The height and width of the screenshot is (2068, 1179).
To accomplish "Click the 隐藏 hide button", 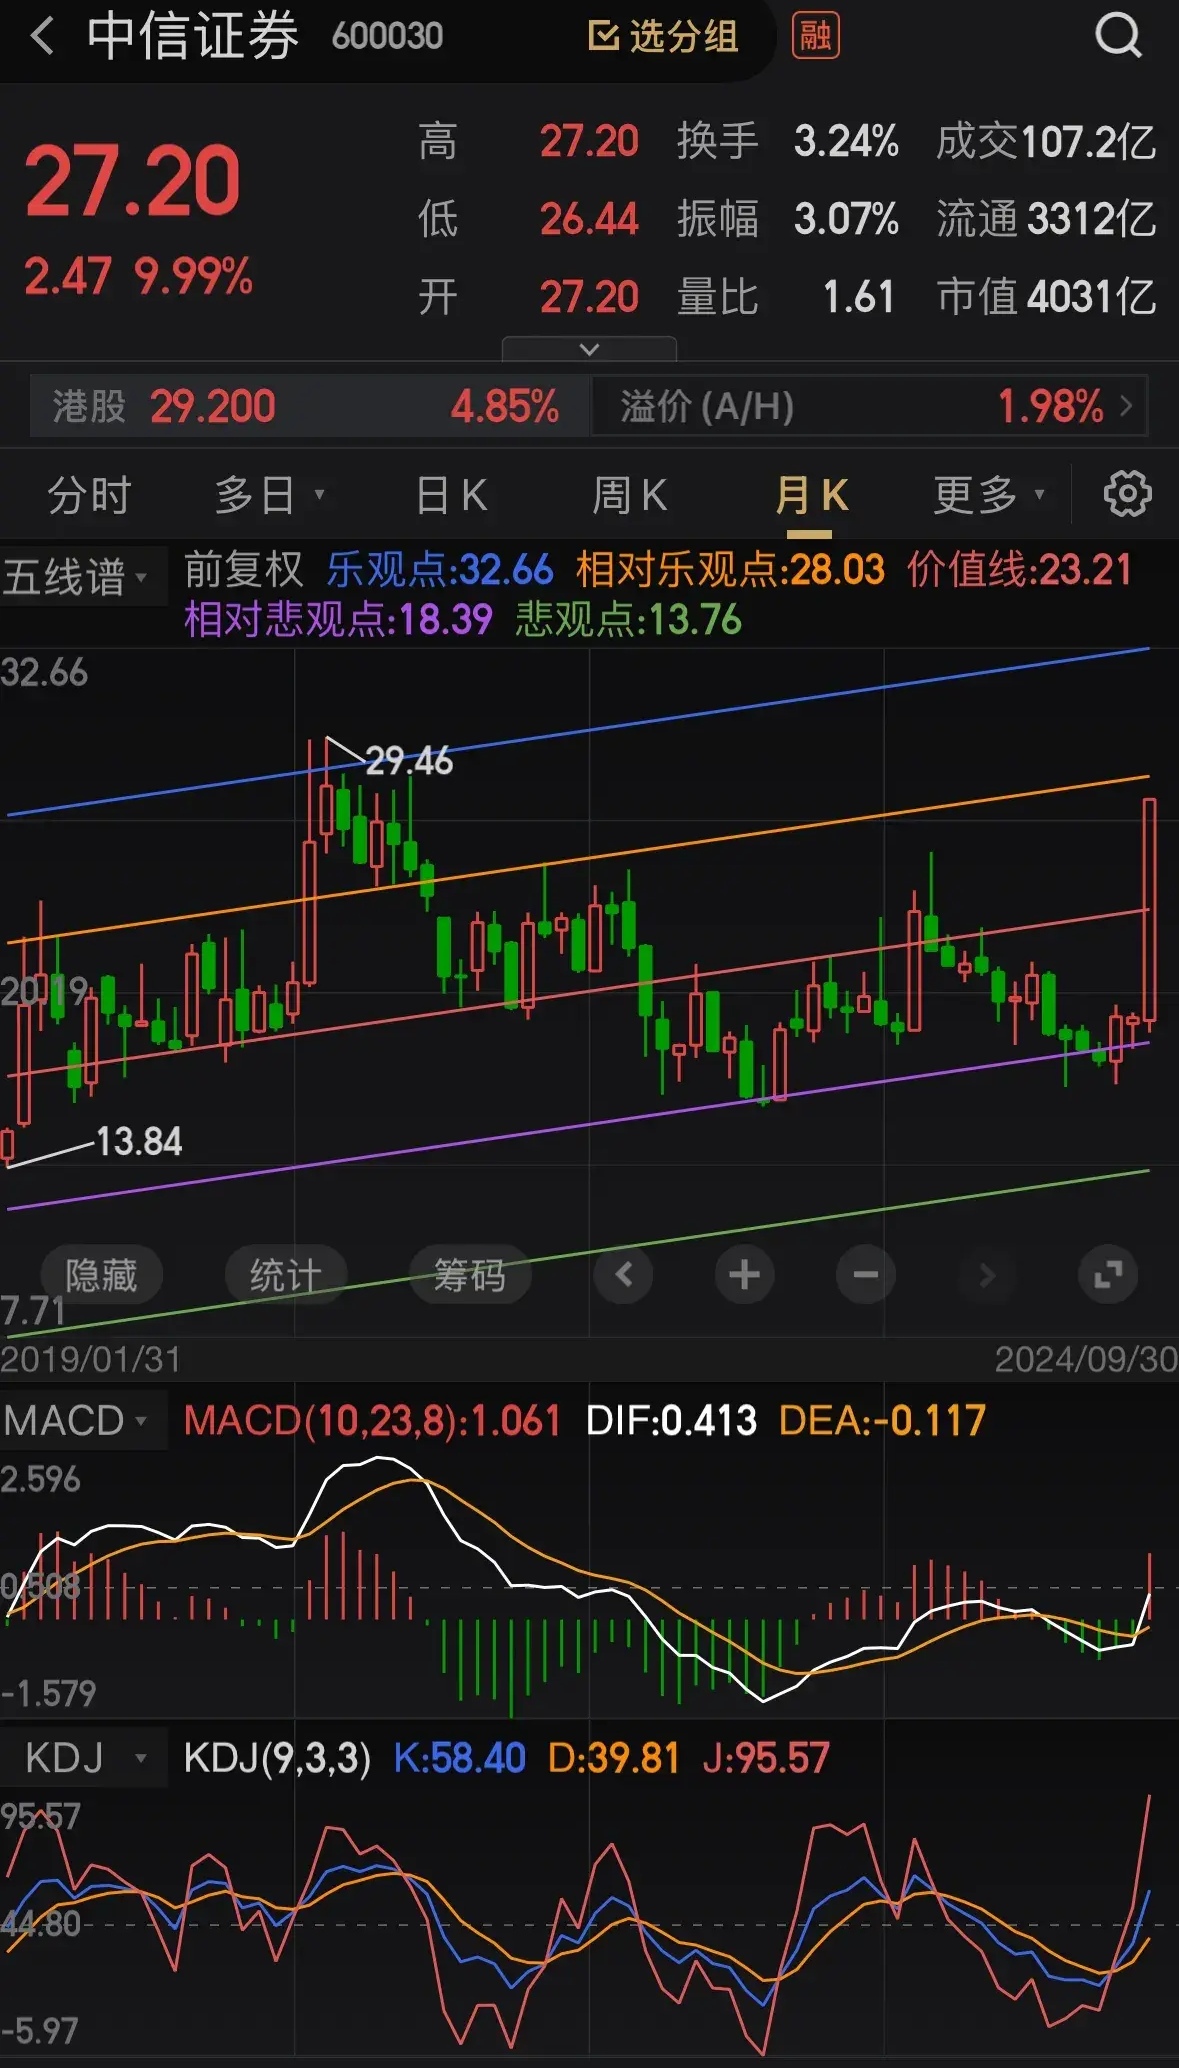I will (101, 1275).
